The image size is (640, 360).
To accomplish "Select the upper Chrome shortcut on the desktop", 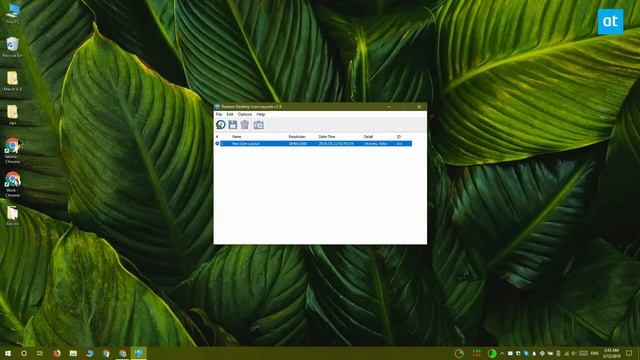I will point(13,151).
